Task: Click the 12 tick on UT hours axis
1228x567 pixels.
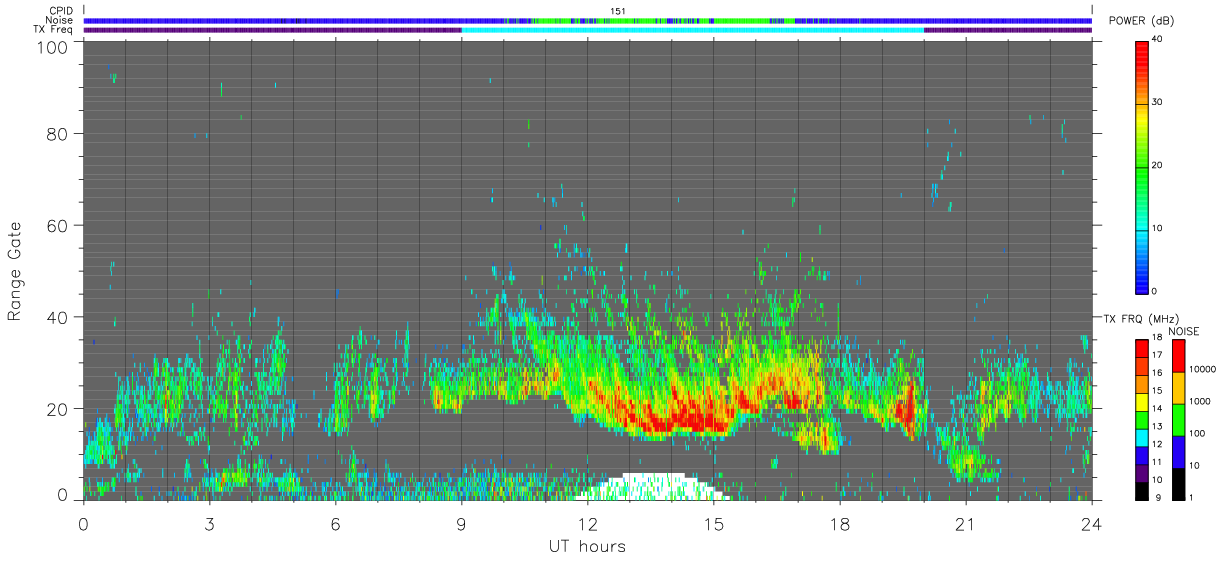Action: click(588, 524)
